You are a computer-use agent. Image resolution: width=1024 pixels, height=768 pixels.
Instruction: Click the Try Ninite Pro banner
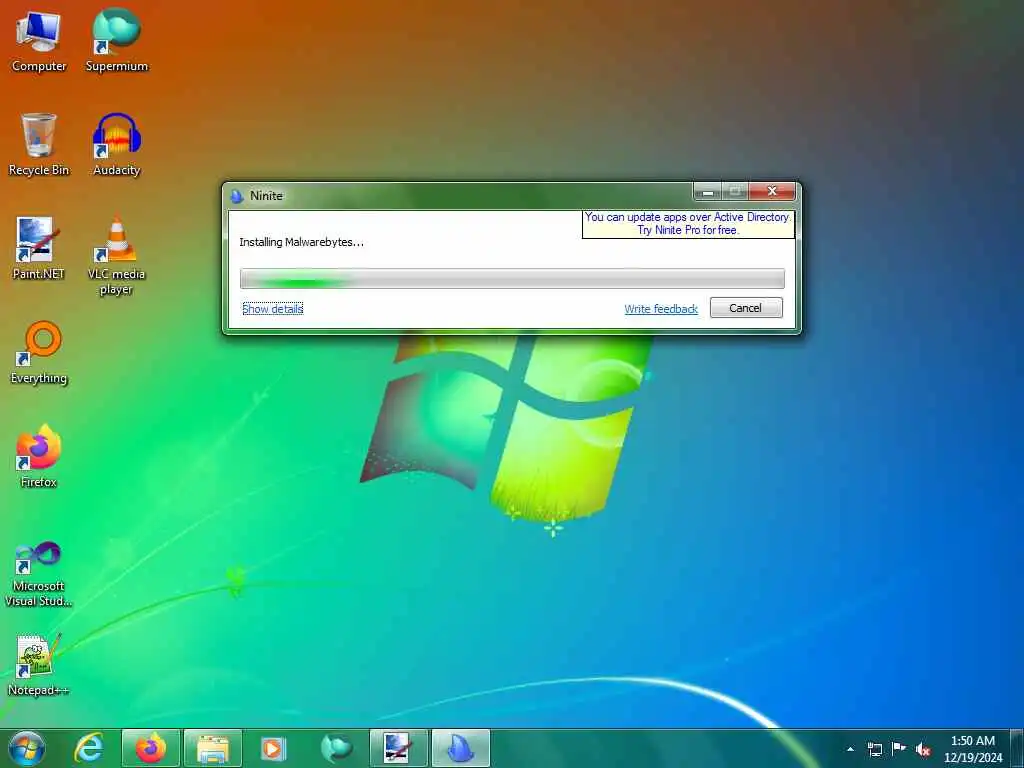(x=688, y=223)
